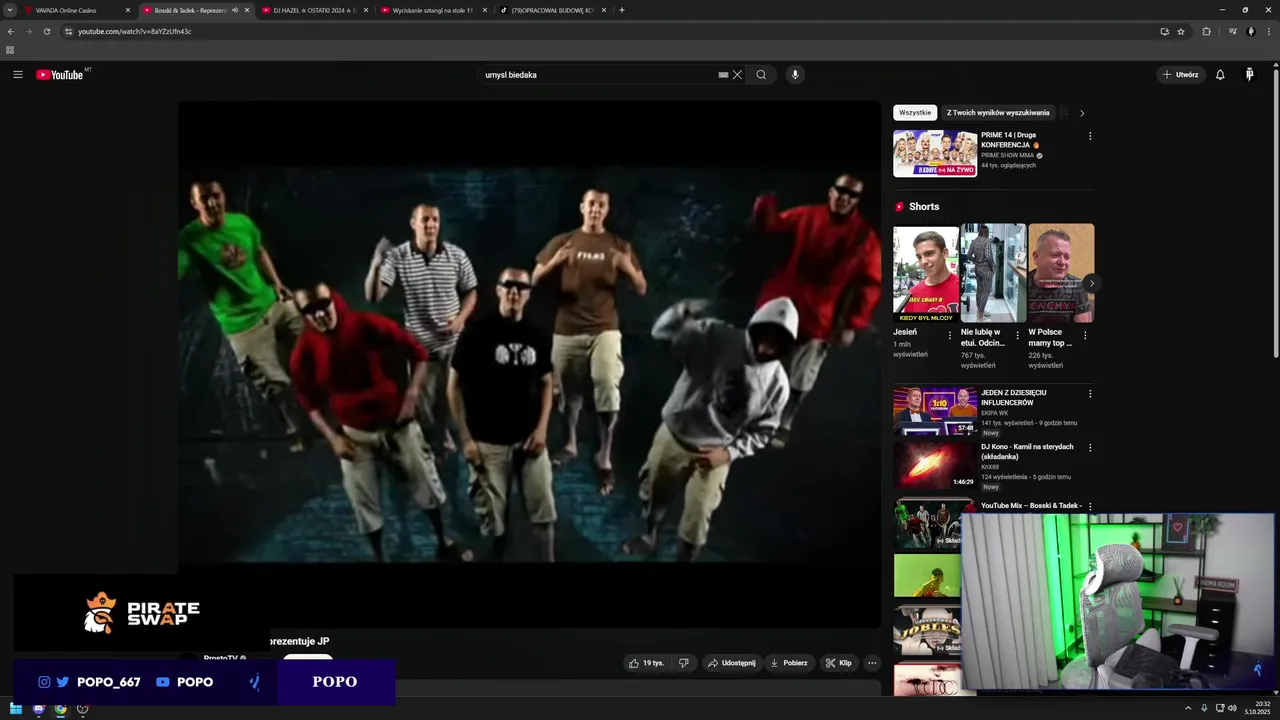Click the Klip clip button
Image resolution: width=1280 pixels, height=720 pixels.
(838, 663)
